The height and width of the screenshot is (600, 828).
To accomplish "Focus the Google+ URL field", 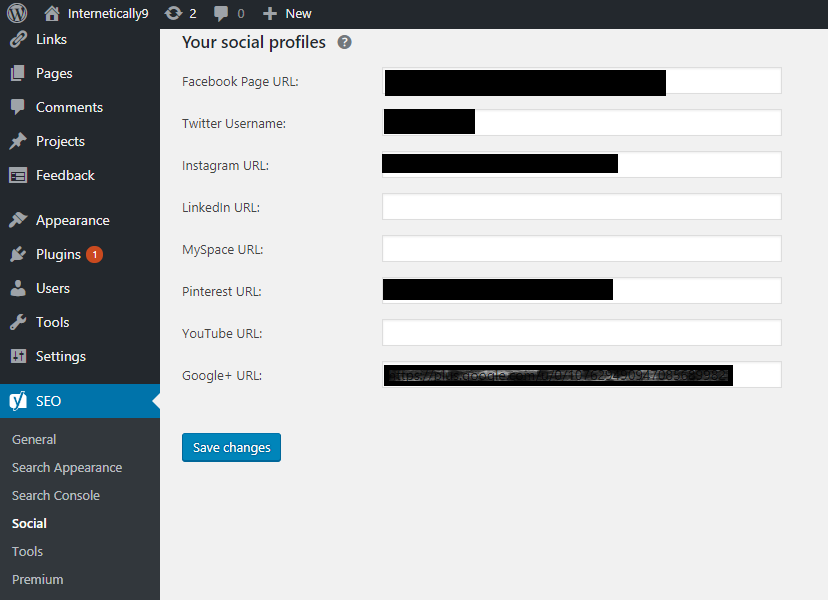I will (582, 374).
